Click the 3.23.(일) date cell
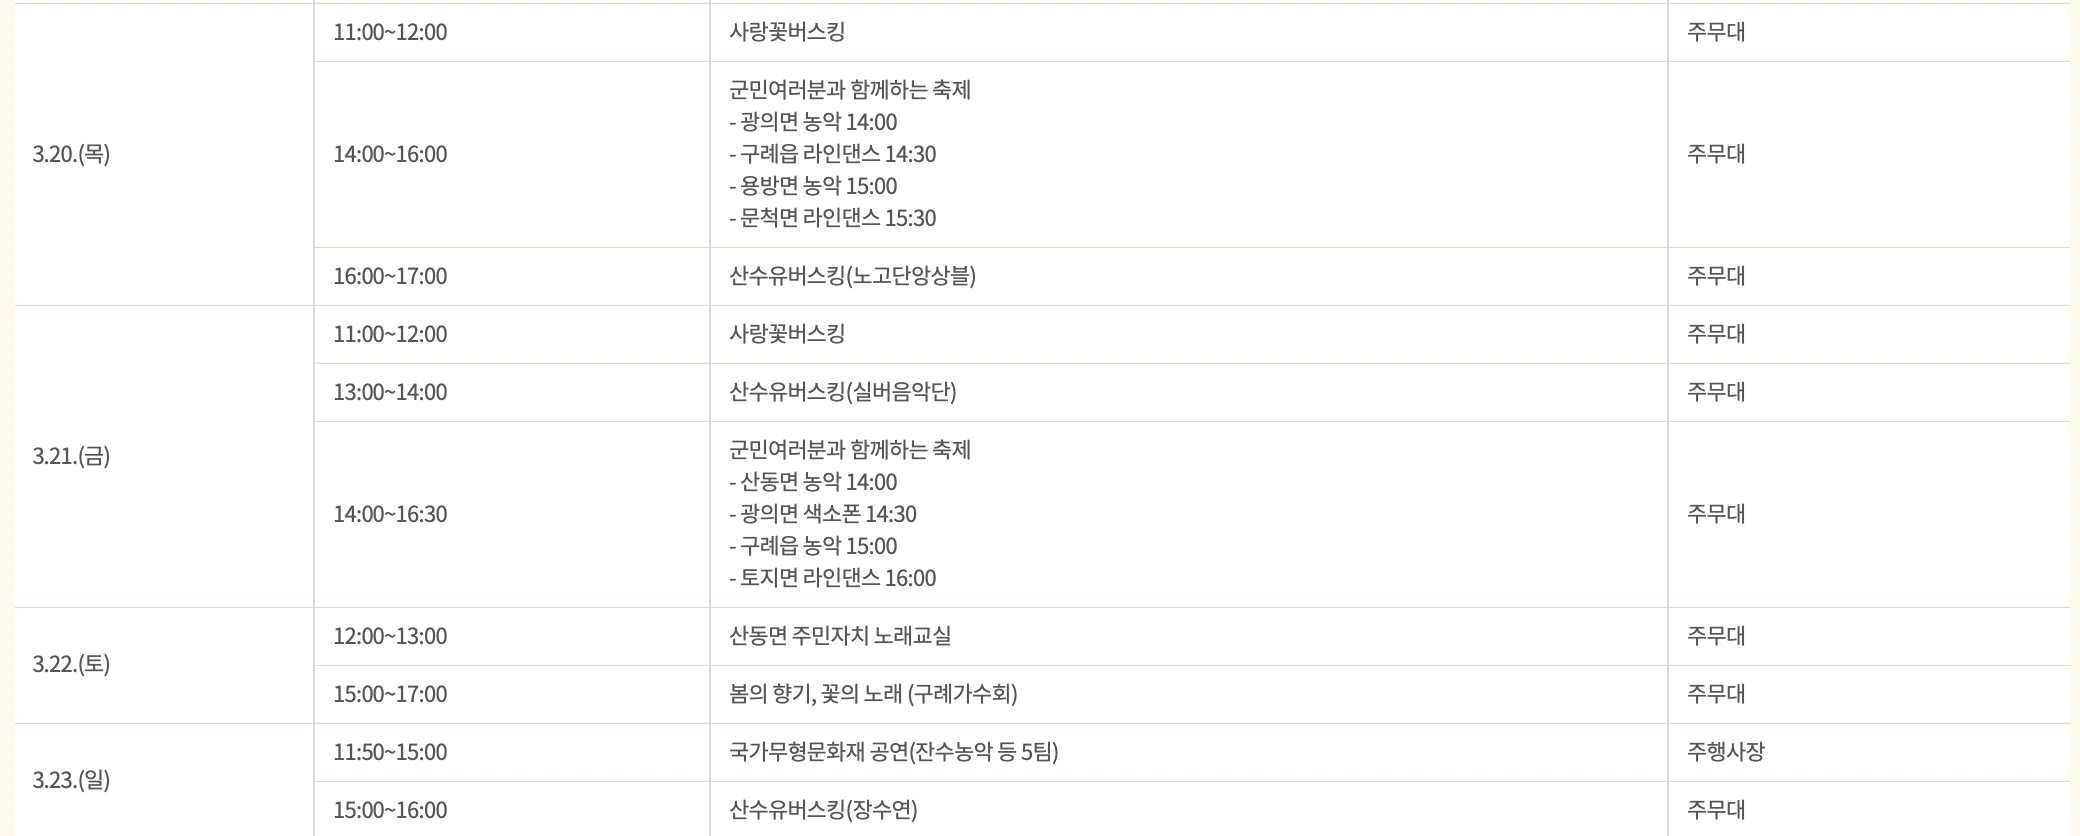This screenshot has height=836, width=2080. click(164, 780)
